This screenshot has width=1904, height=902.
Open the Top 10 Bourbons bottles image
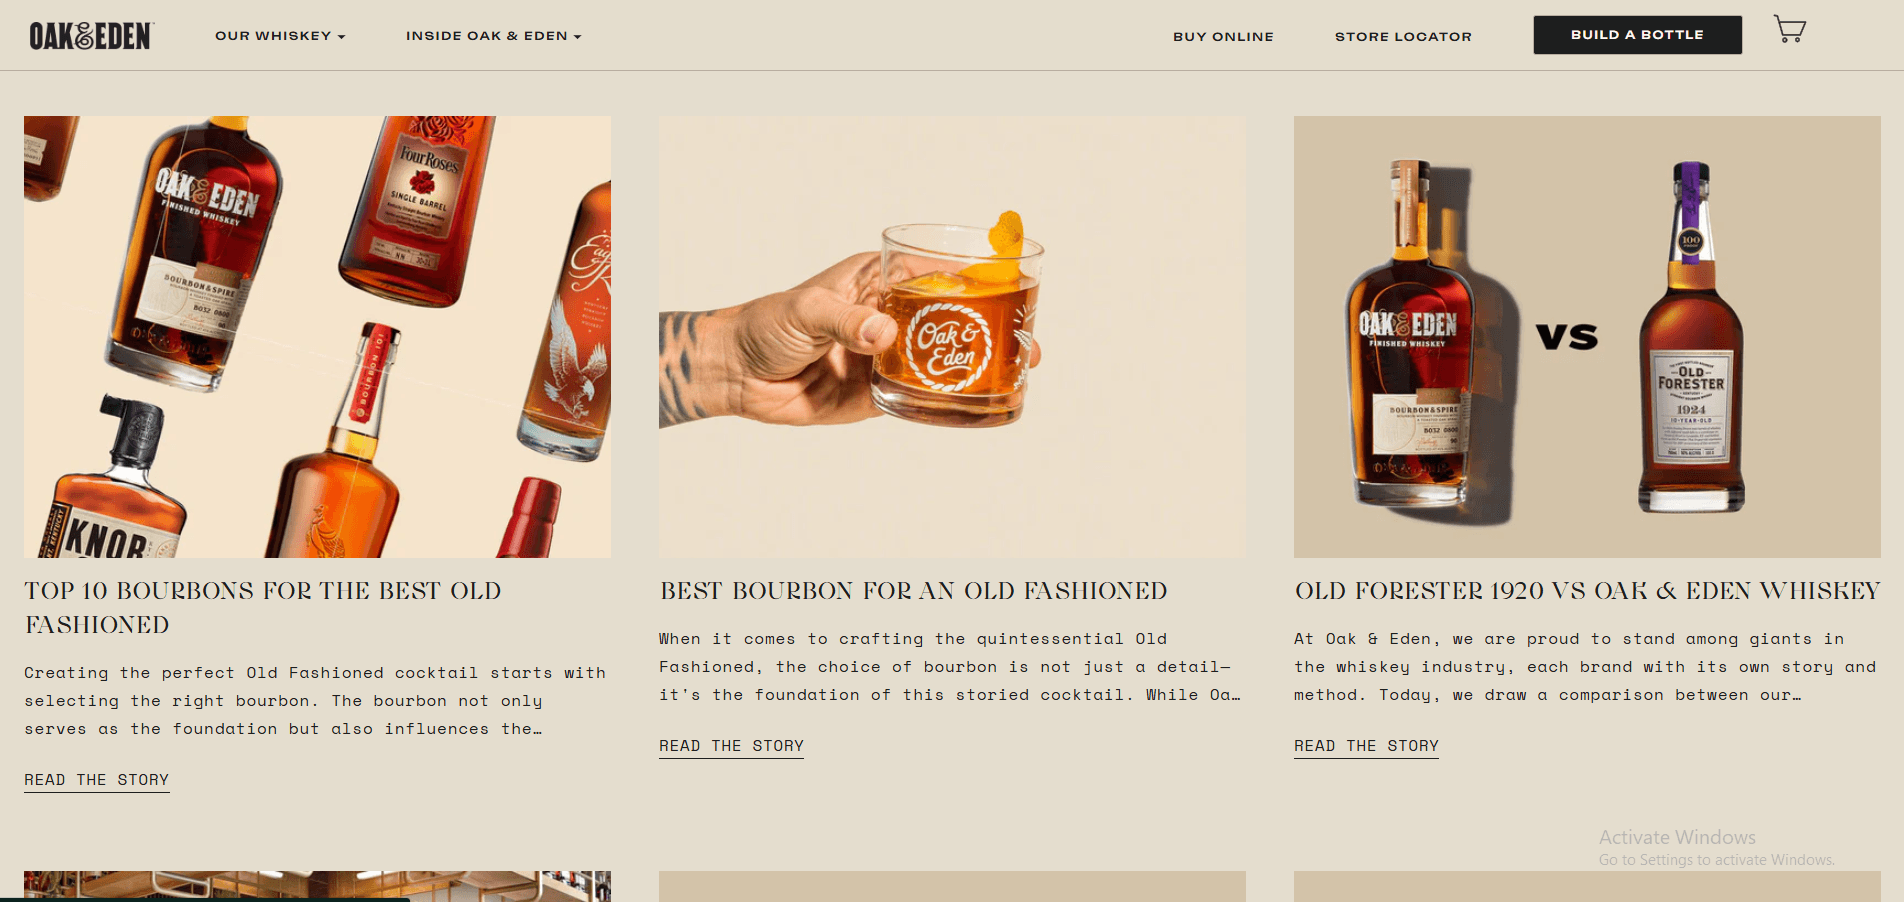tap(317, 337)
